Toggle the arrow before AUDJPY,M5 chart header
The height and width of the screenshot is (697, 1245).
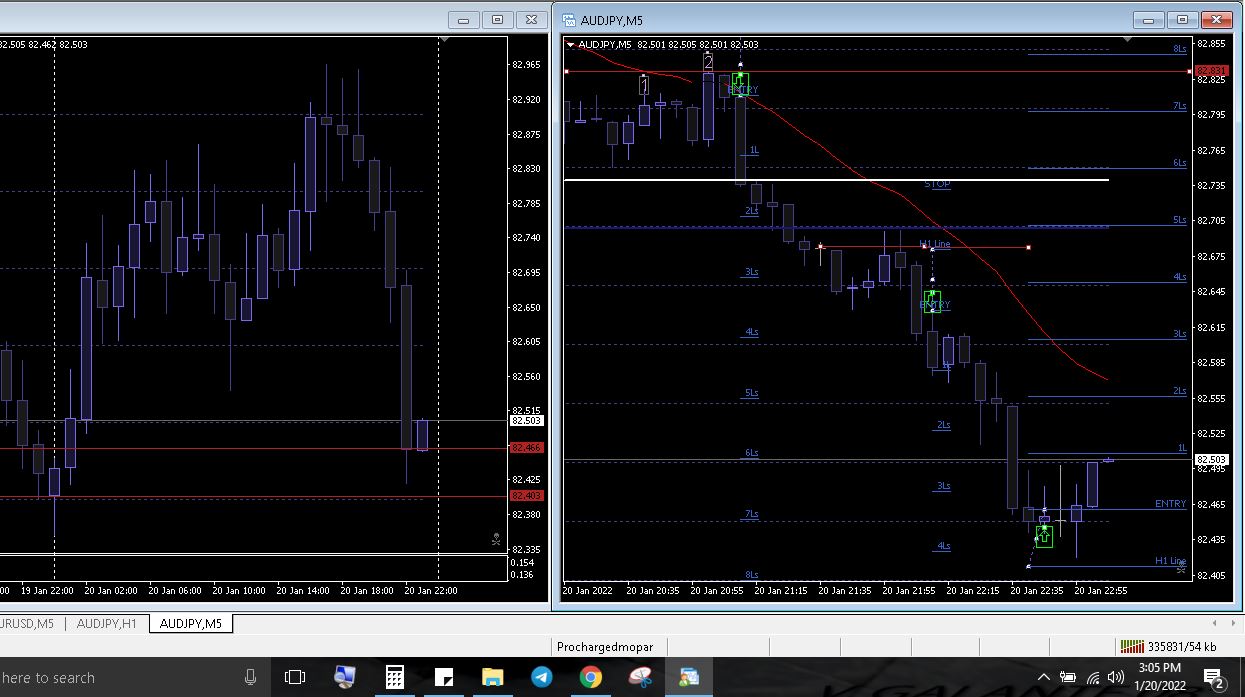click(570, 44)
